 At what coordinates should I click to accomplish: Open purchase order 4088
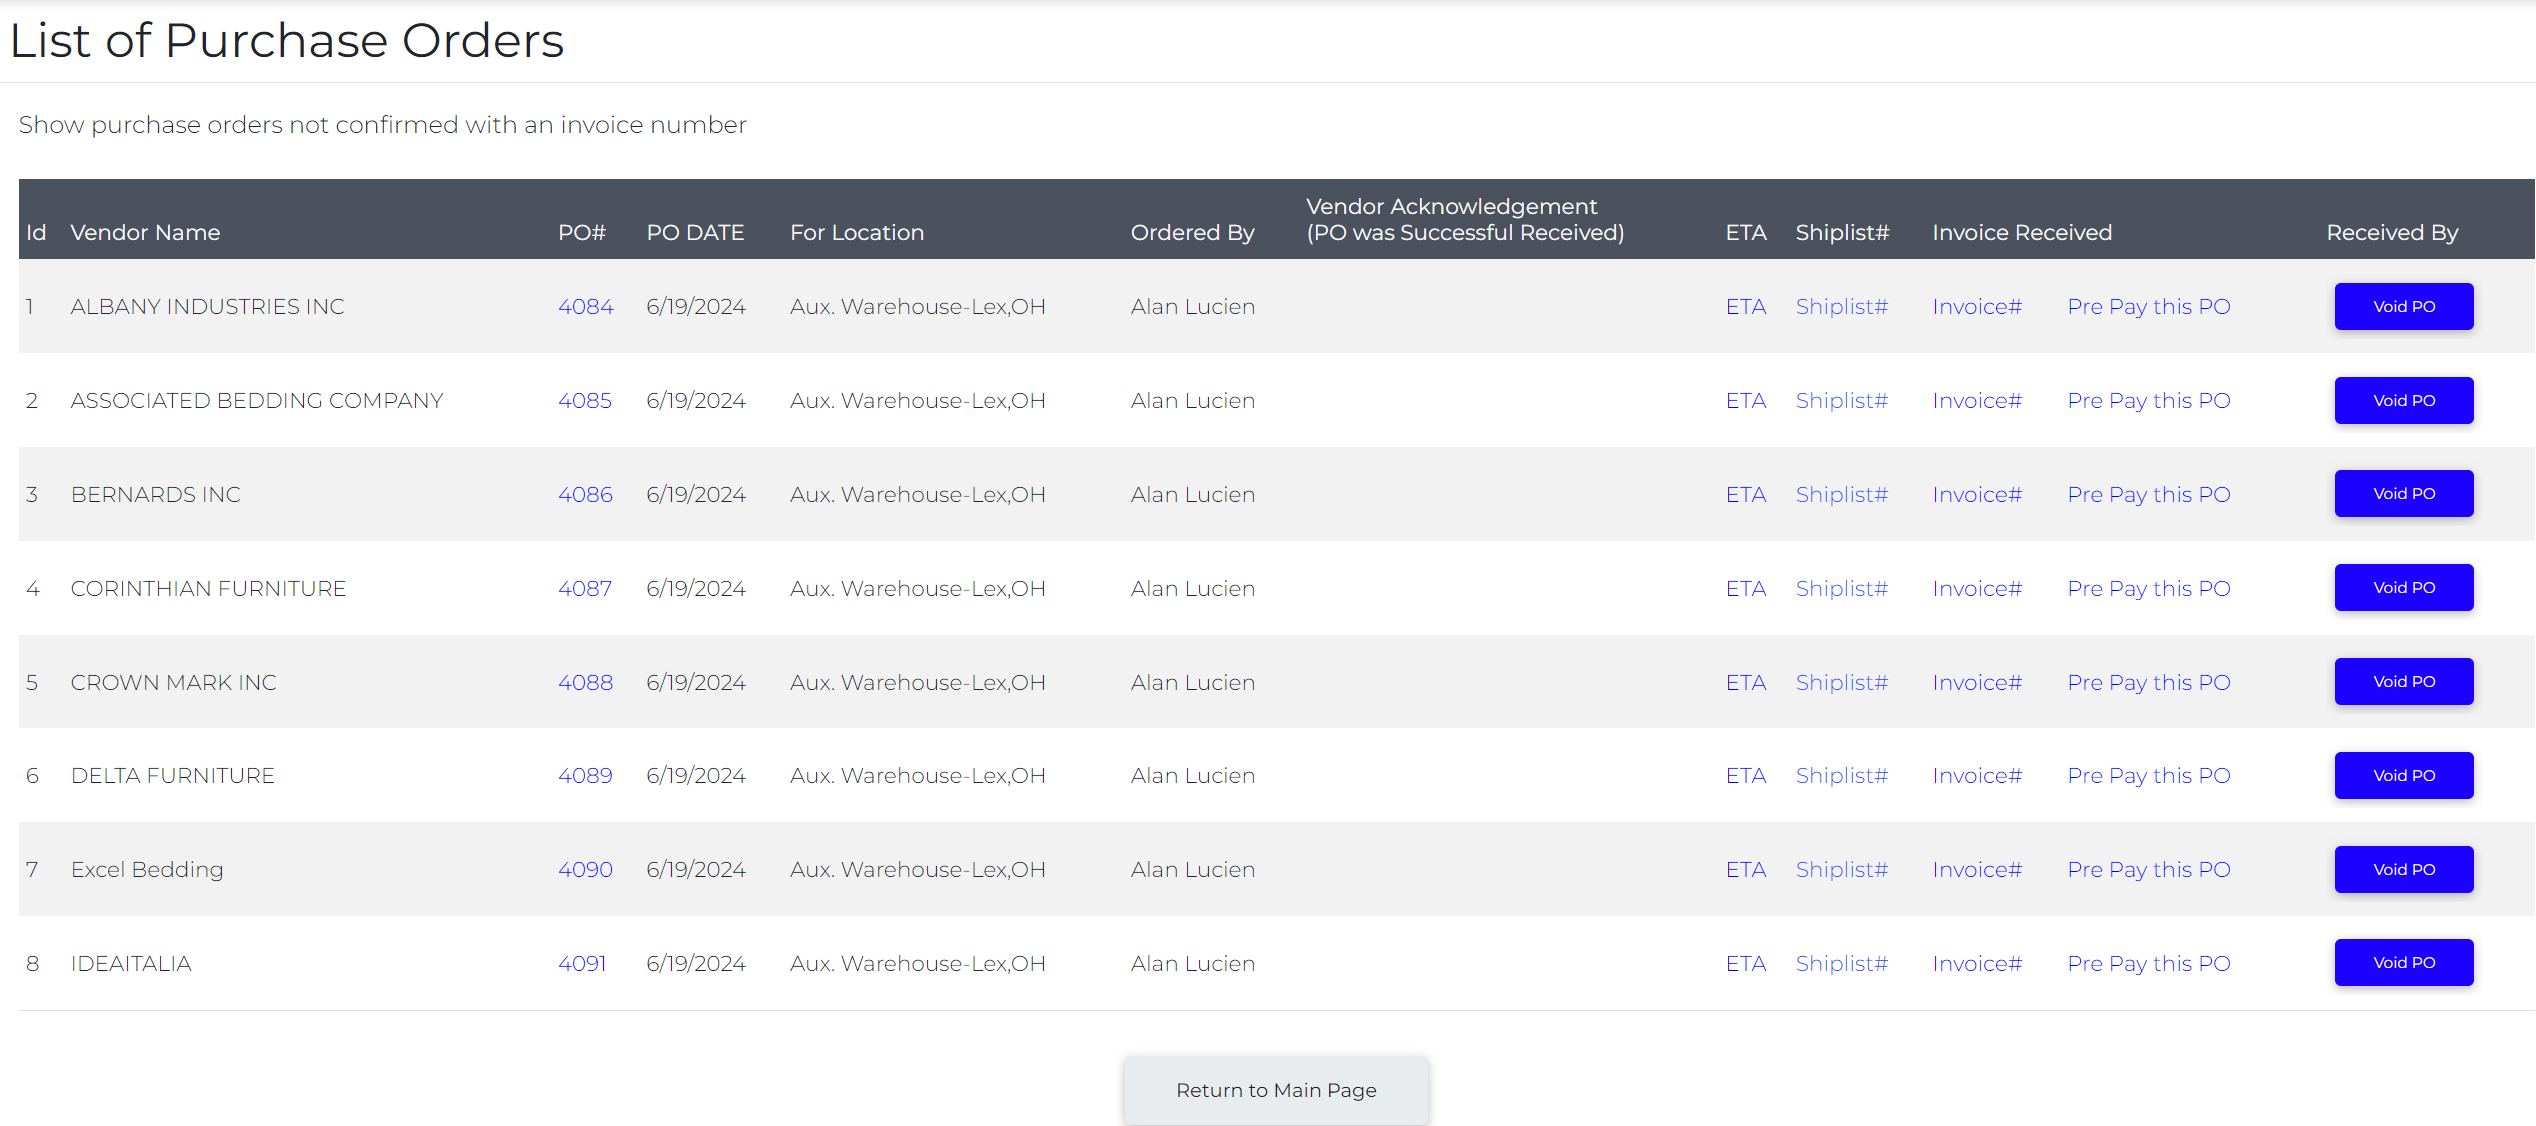point(585,683)
